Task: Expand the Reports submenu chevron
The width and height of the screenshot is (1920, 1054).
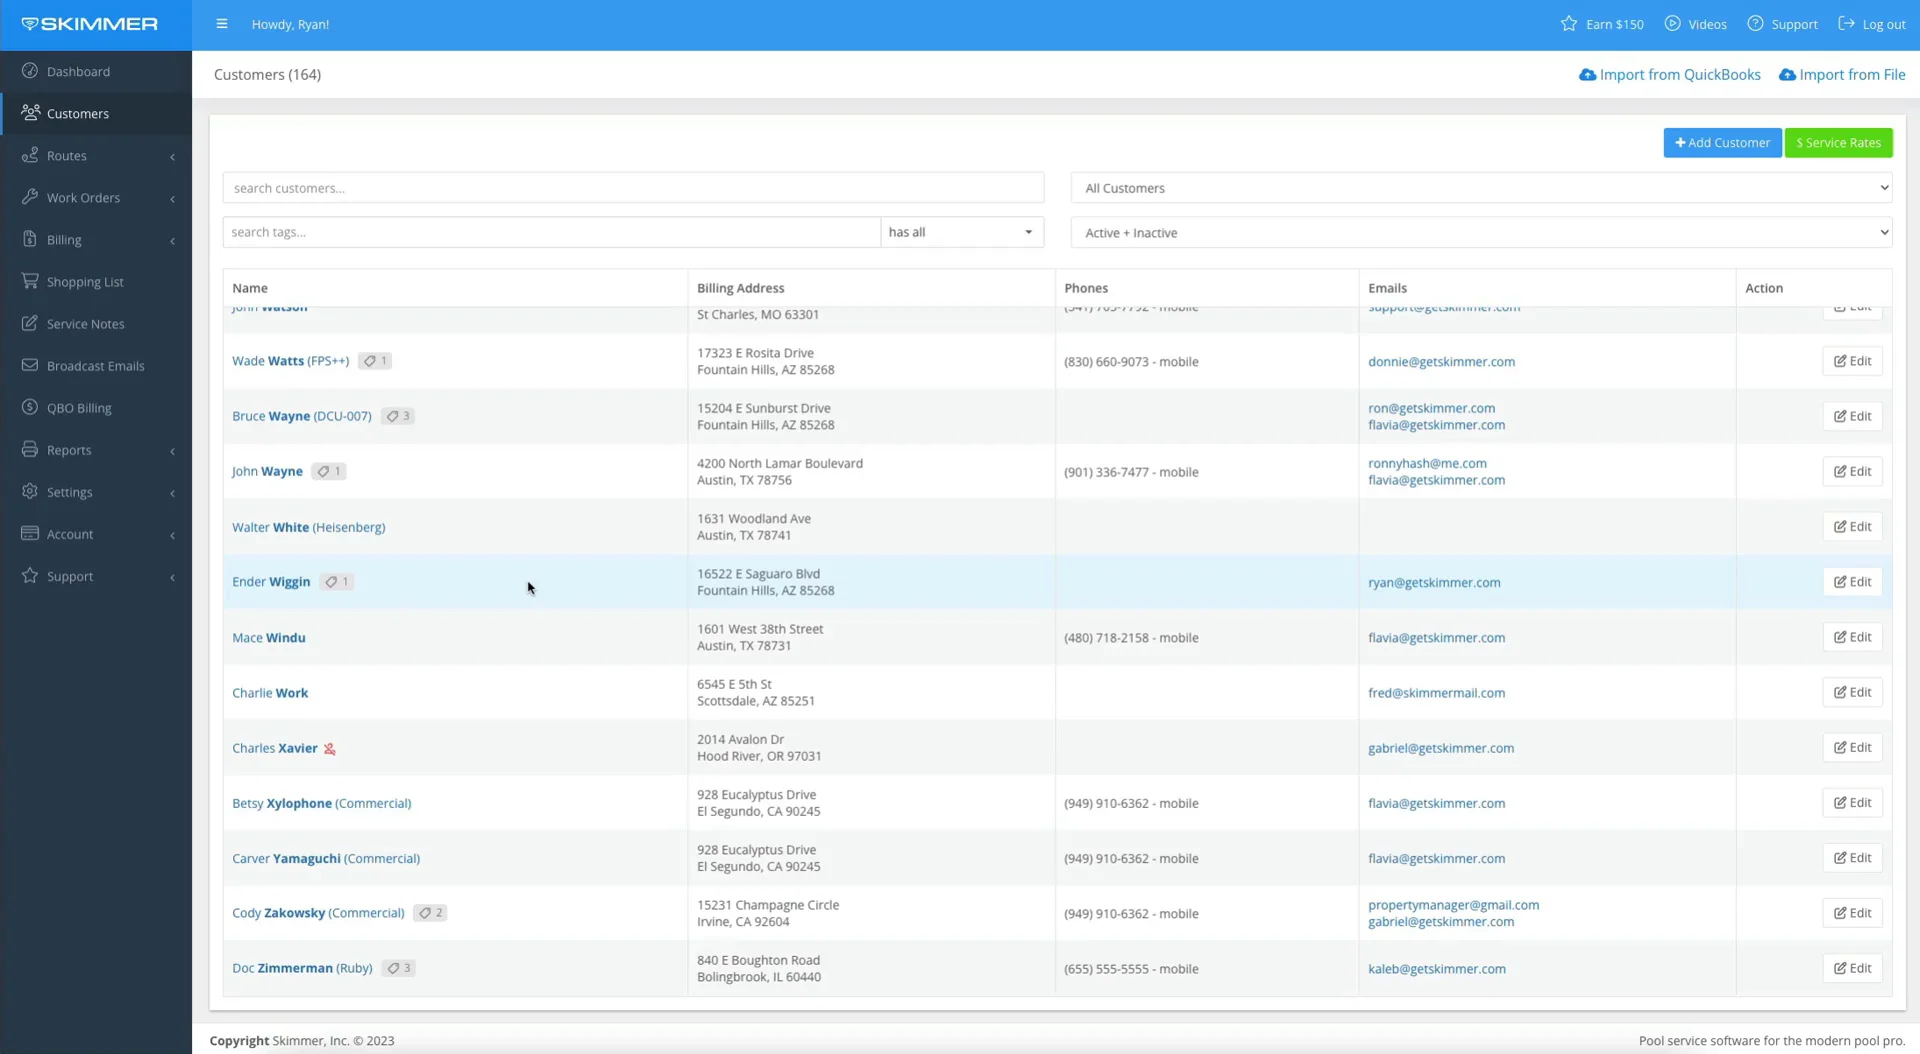Action: (x=172, y=451)
